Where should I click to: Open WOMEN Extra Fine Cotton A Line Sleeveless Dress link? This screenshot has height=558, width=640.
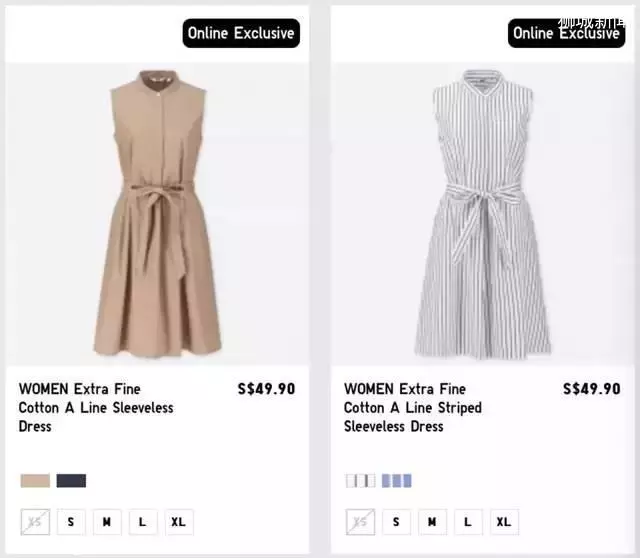(x=96, y=407)
